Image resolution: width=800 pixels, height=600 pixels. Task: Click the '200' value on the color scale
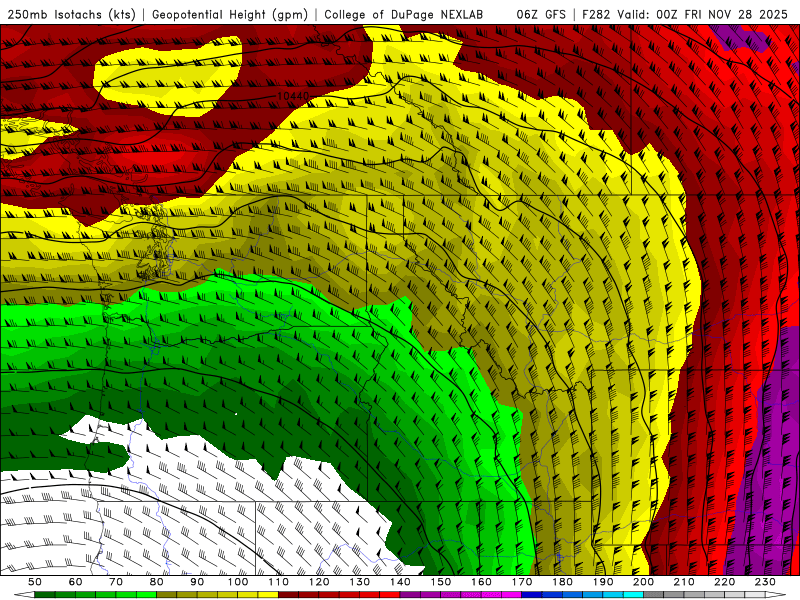(644, 582)
